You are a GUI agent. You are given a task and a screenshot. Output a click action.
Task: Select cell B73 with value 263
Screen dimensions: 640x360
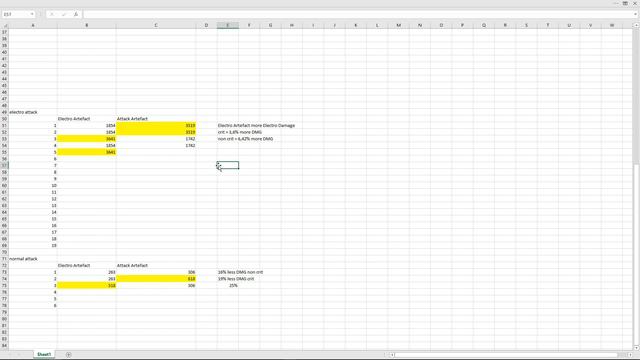tap(87, 272)
